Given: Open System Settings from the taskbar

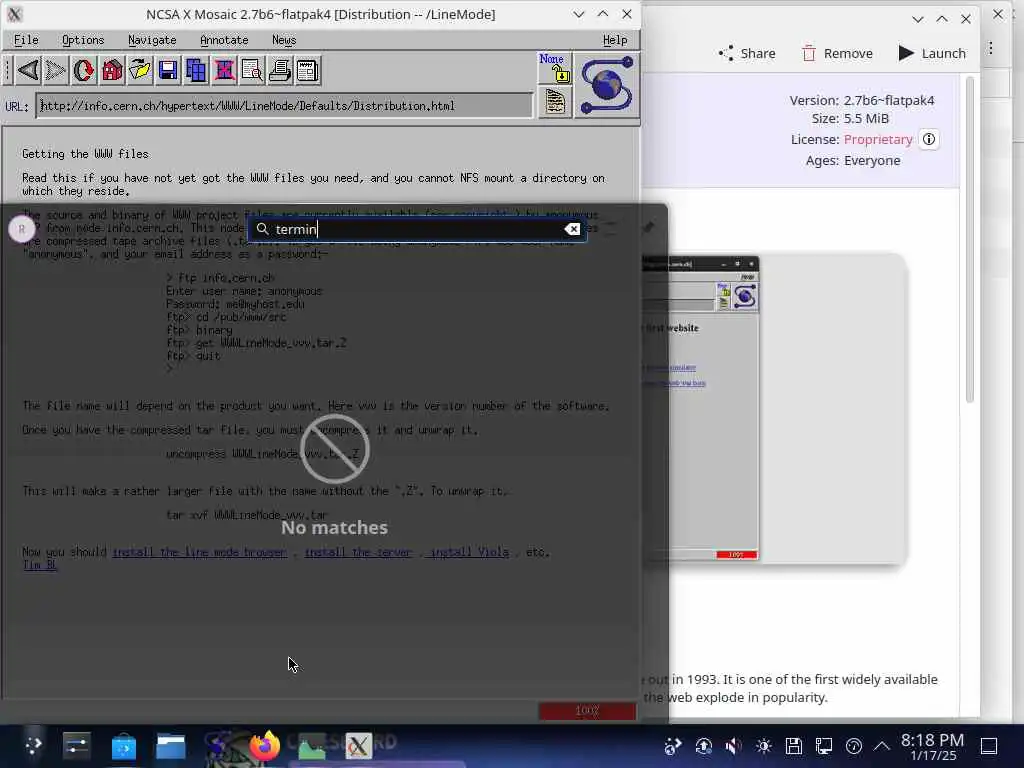Looking at the screenshot, I should click(76, 746).
